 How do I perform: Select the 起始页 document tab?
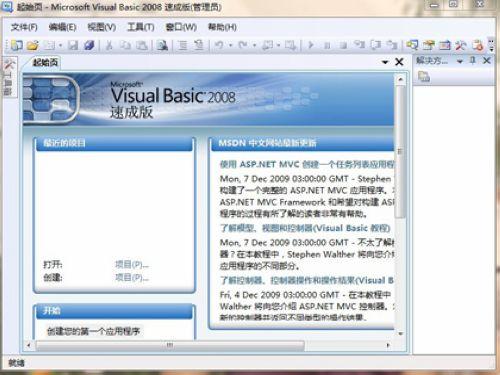45,62
